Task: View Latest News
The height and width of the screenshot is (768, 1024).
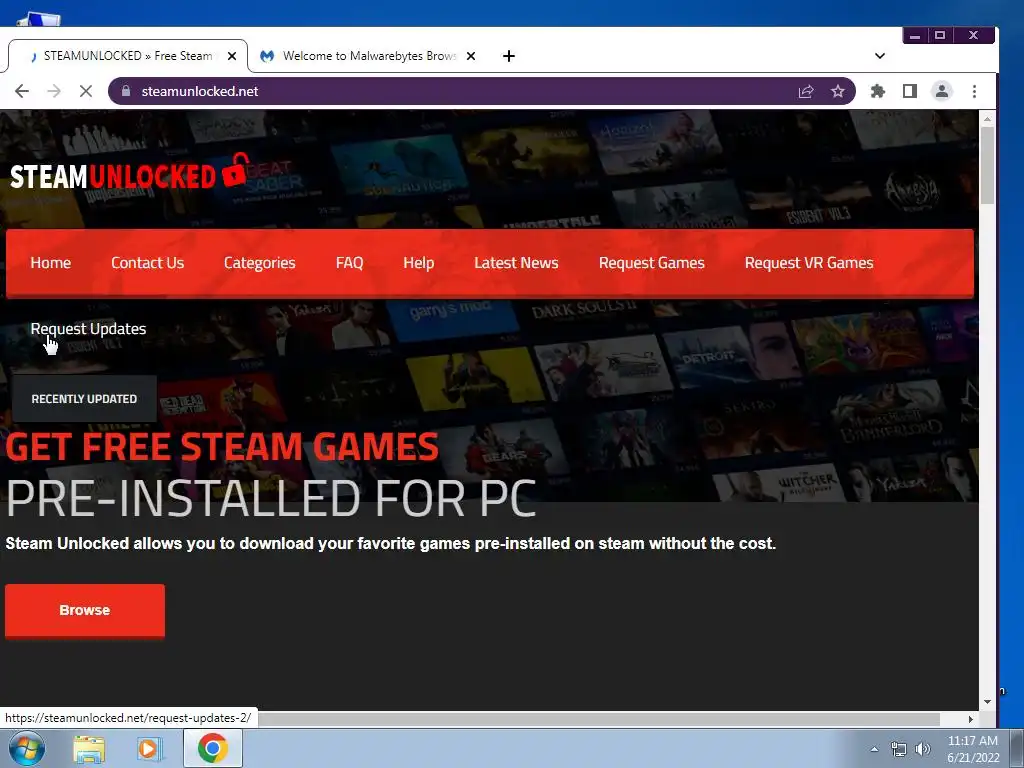Action: pos(516,263)
